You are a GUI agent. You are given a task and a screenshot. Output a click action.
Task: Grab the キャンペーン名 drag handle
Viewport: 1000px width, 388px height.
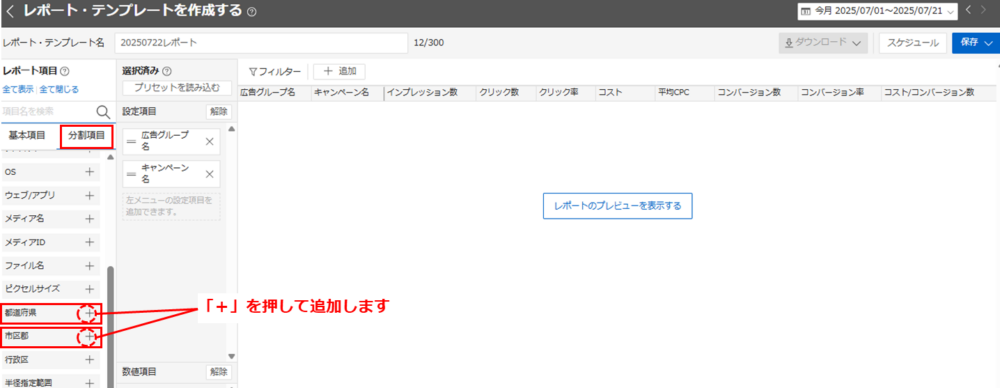[x=131, y=174]
